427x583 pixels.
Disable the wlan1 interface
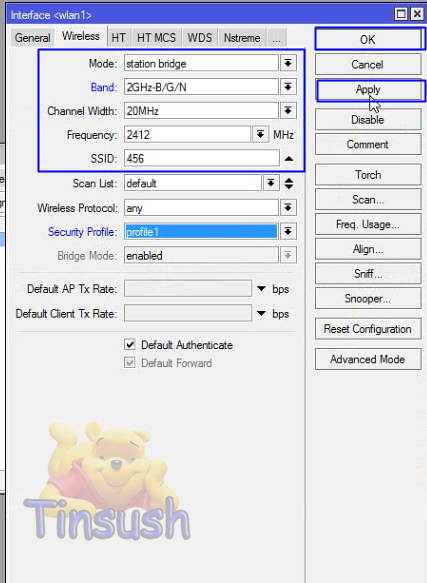point(368,119)
